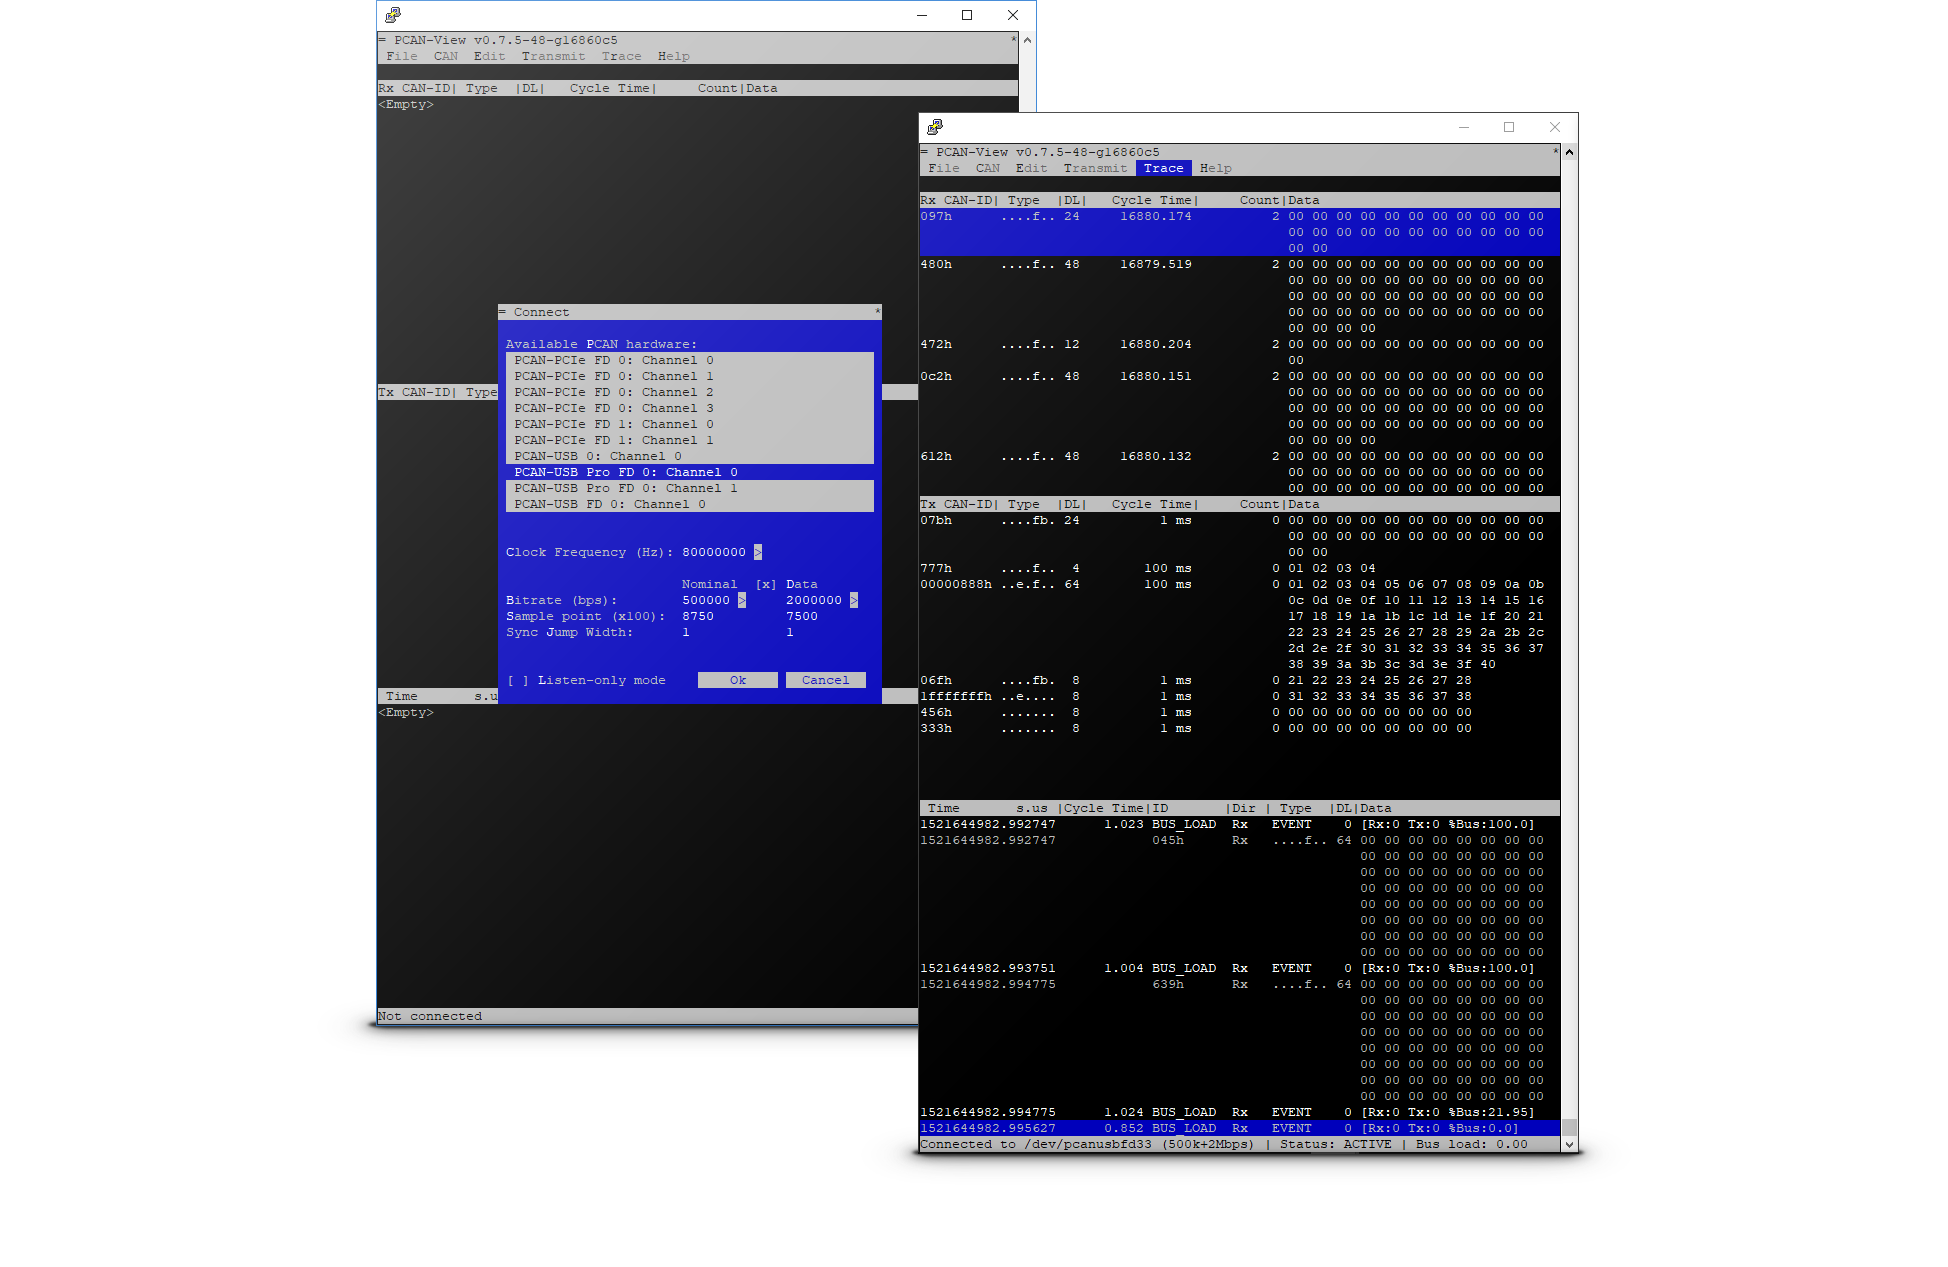Click the down arrow of front window scrollbar
Viewport: 1948px width, 1267px height.
pyautogui.click(x=1569, y=1144)
